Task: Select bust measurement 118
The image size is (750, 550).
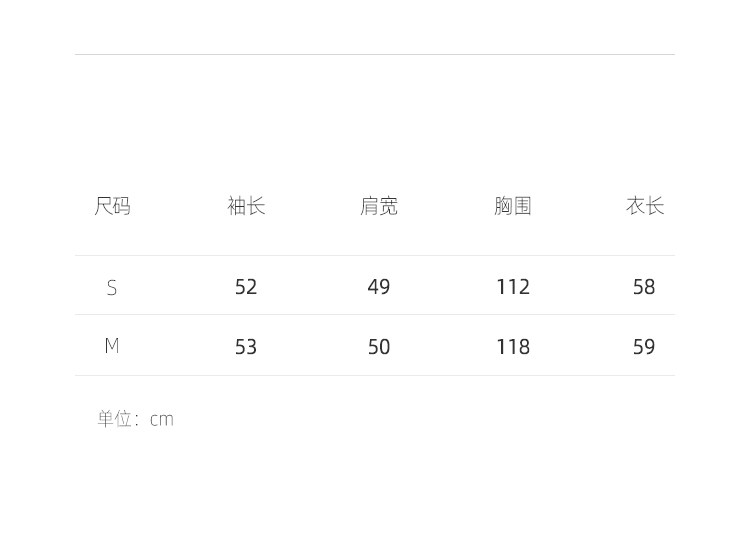Action: tap(513, 347)
